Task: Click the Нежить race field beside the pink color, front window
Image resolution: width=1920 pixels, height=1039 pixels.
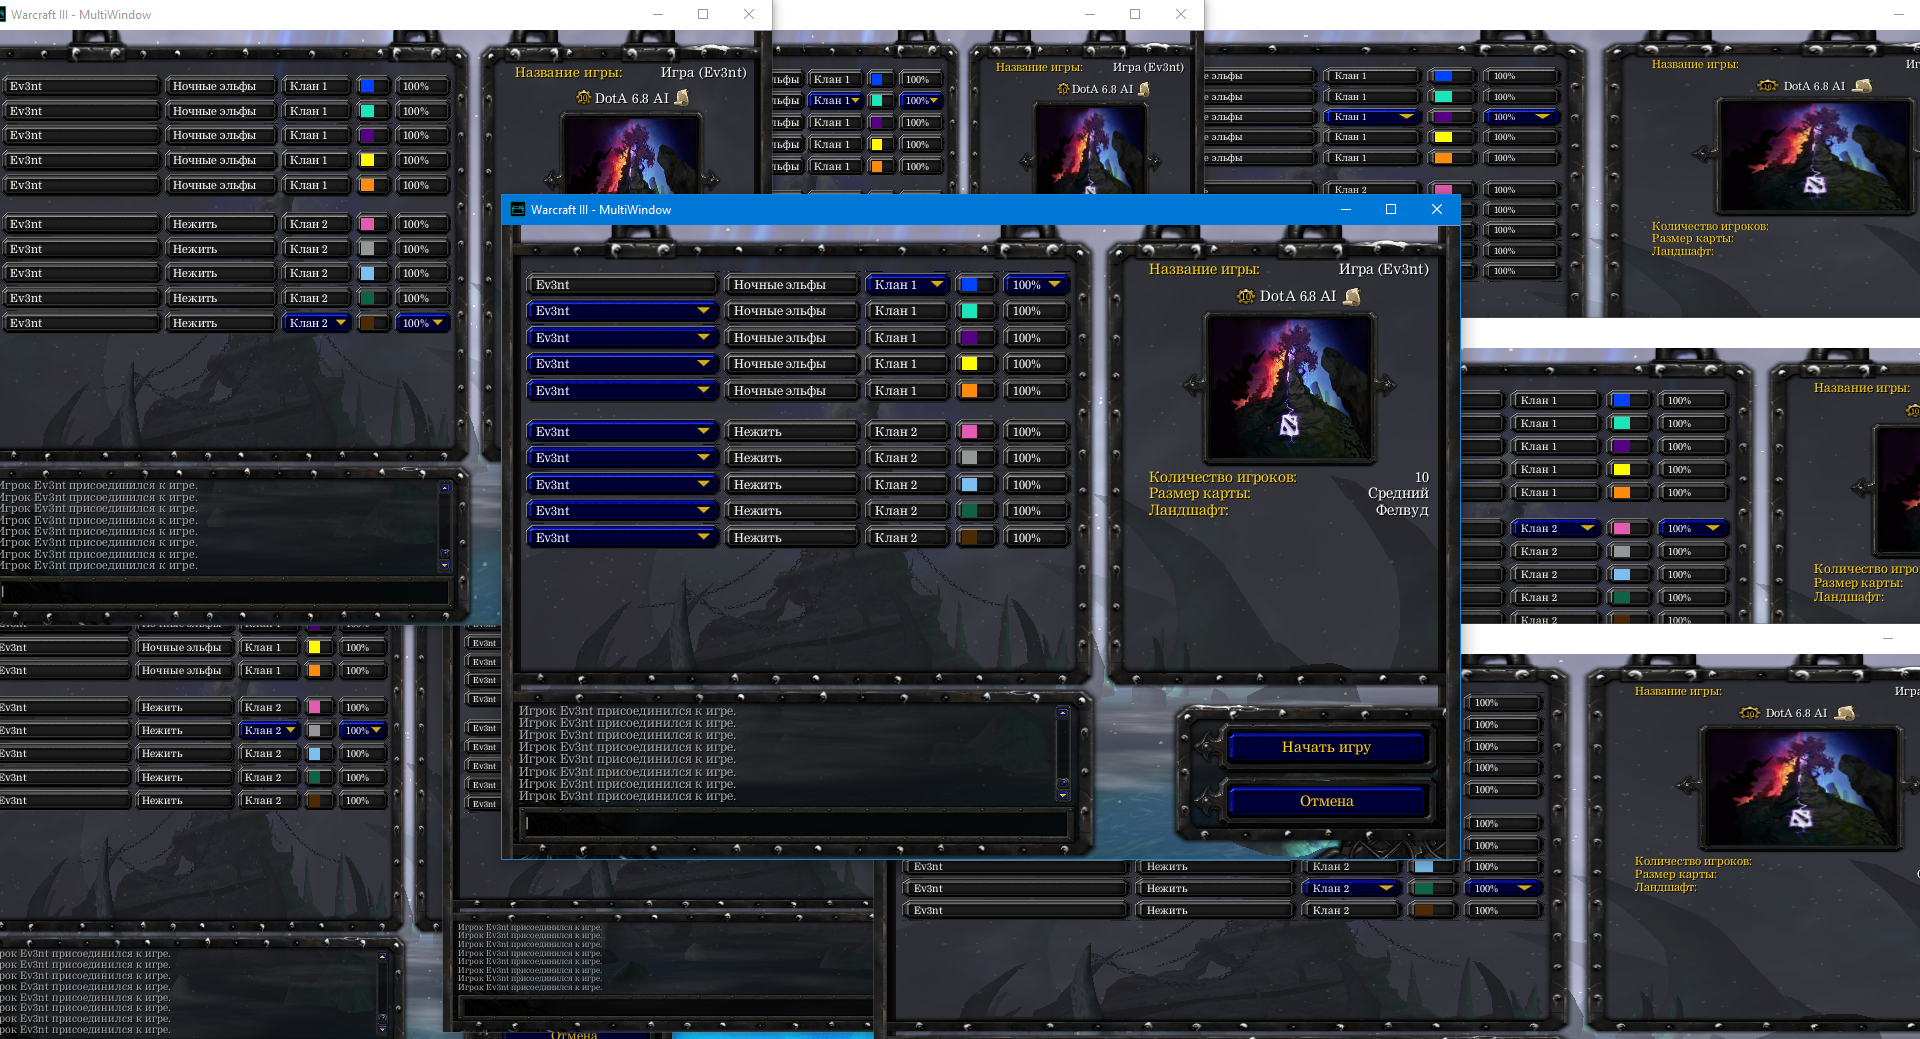Action: 791,432
